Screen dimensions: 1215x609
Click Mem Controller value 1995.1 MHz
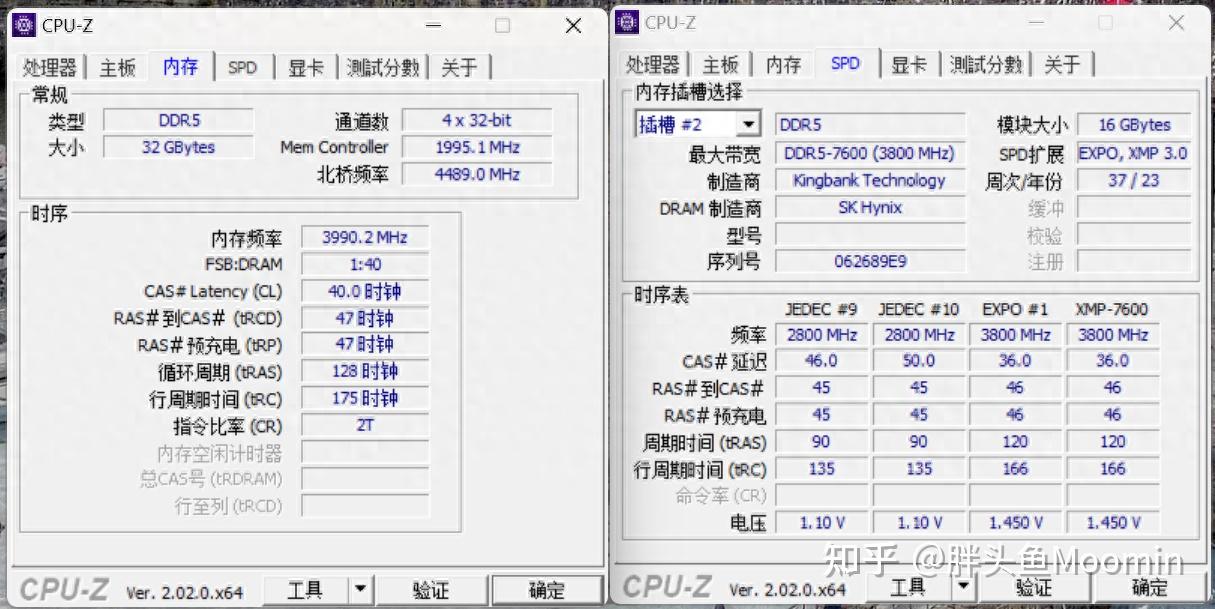coord(477,147)
